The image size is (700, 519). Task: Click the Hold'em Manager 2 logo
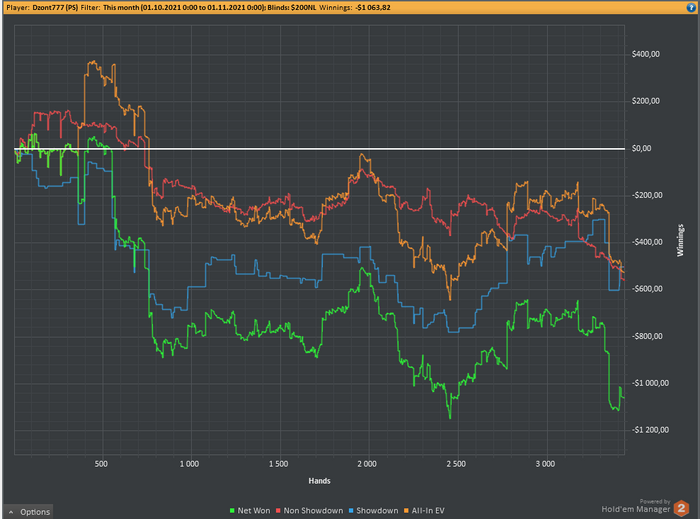(681, 508)
